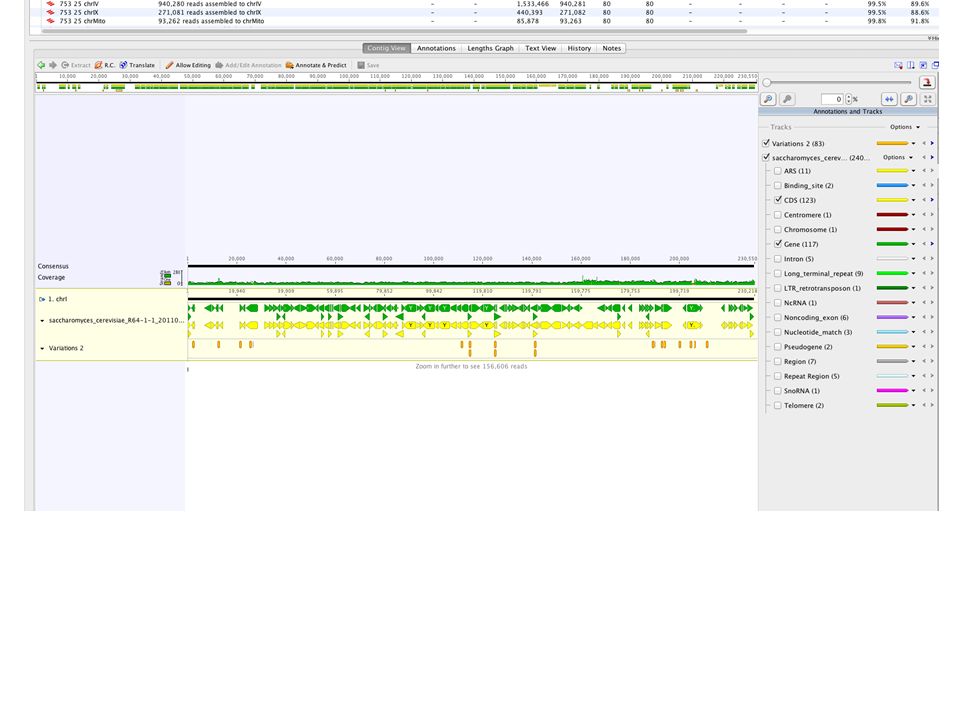This screenshot has width=960, height=720.
Task: Open Options dropdown for saccharomyces_cerev track
Action: coord(898,157)
